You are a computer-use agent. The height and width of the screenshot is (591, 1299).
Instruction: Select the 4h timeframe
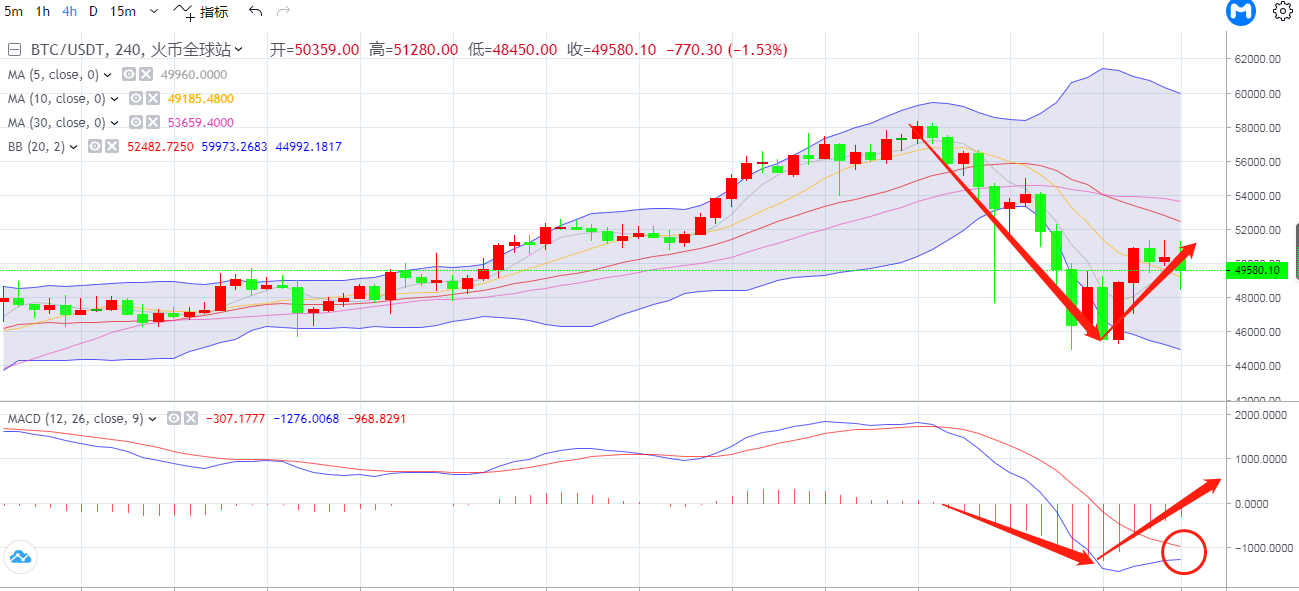pyautogui.click(x=69, y=11)
